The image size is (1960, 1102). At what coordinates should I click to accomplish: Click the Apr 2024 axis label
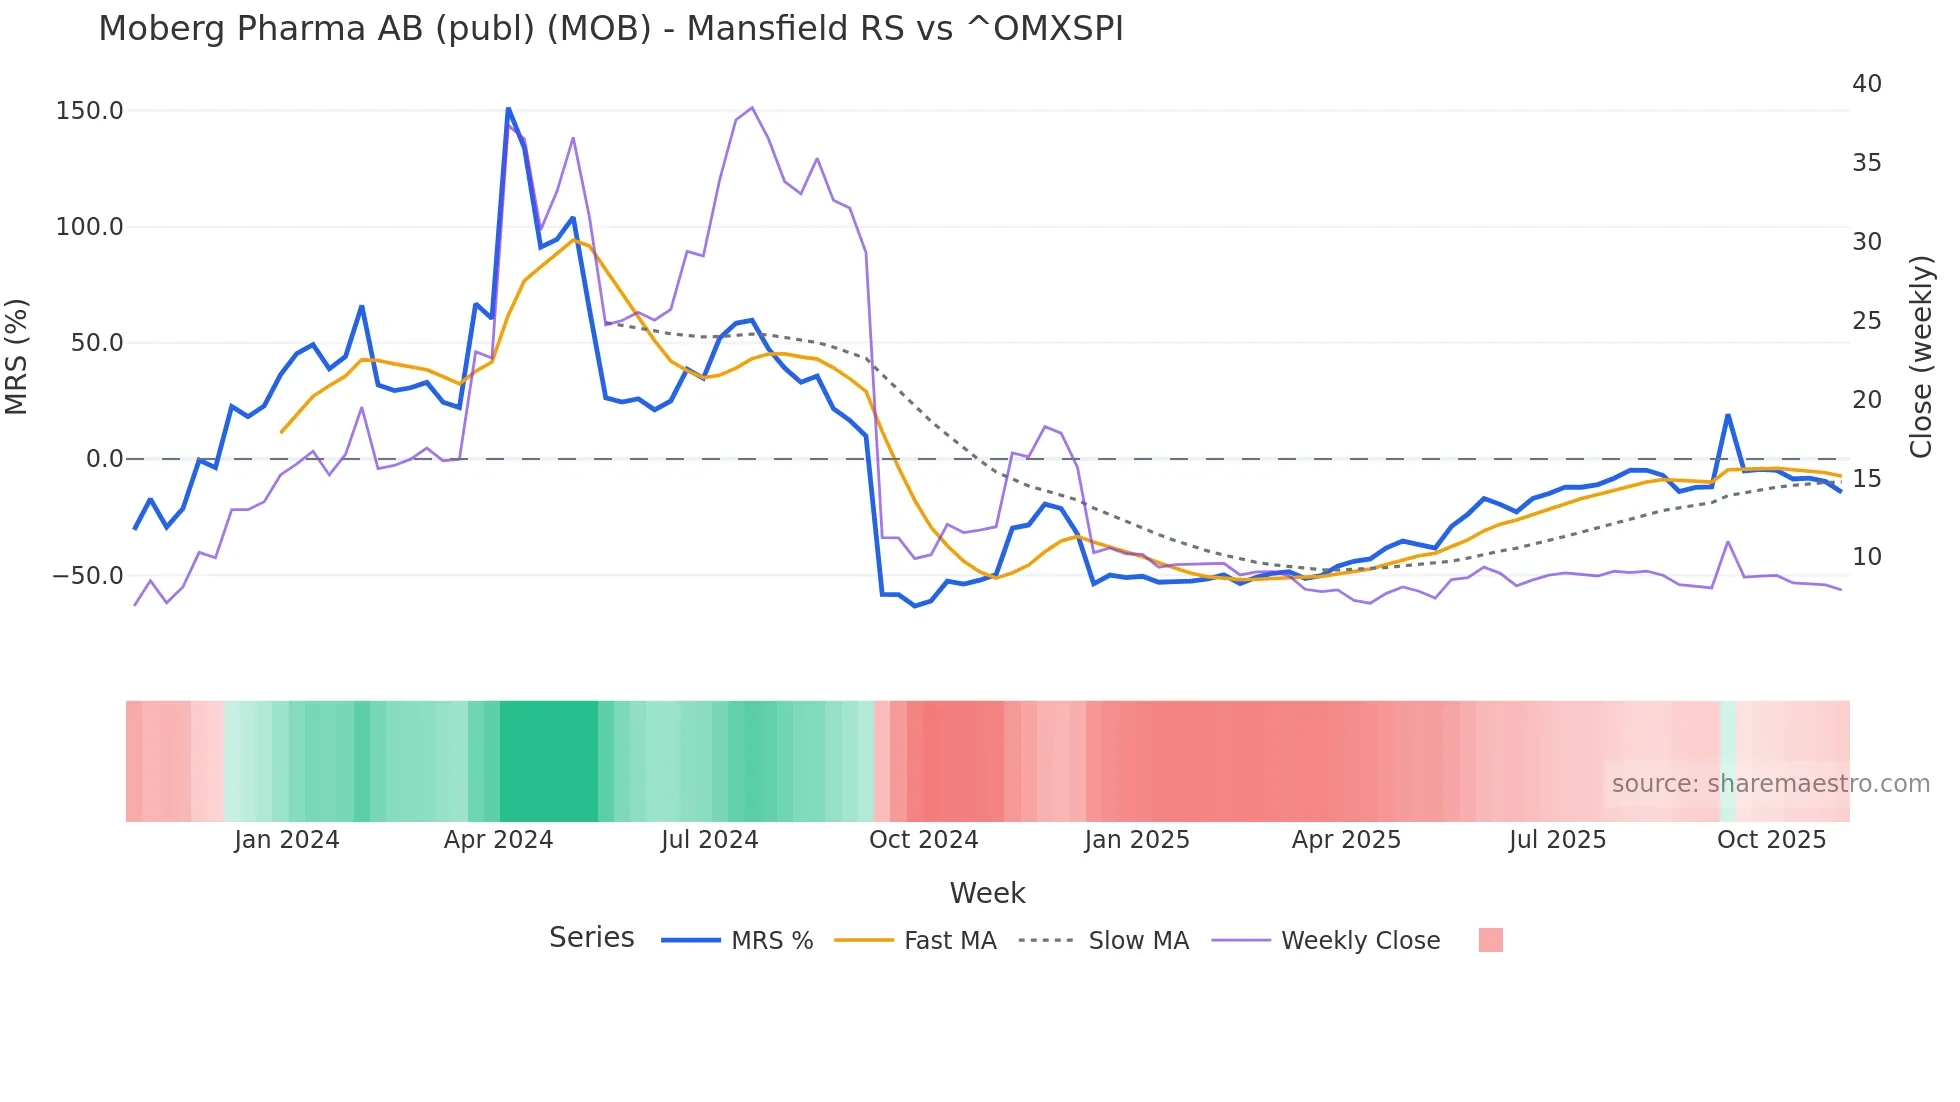pos(499,839)
